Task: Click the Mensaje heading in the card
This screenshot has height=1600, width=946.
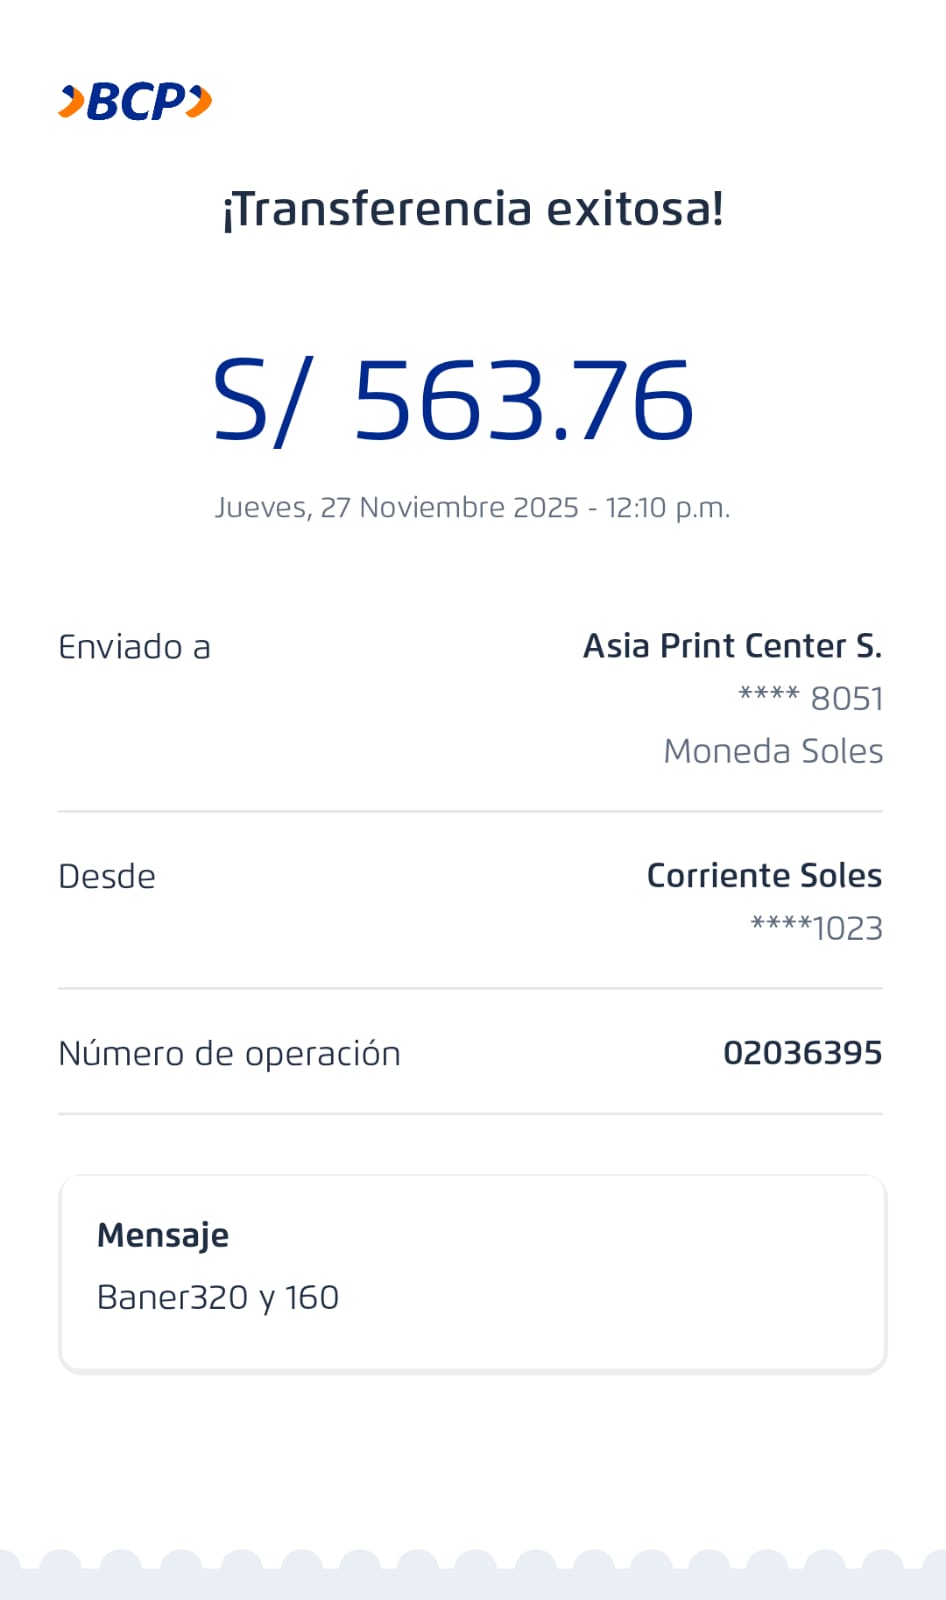Action: pos(163,1236)
